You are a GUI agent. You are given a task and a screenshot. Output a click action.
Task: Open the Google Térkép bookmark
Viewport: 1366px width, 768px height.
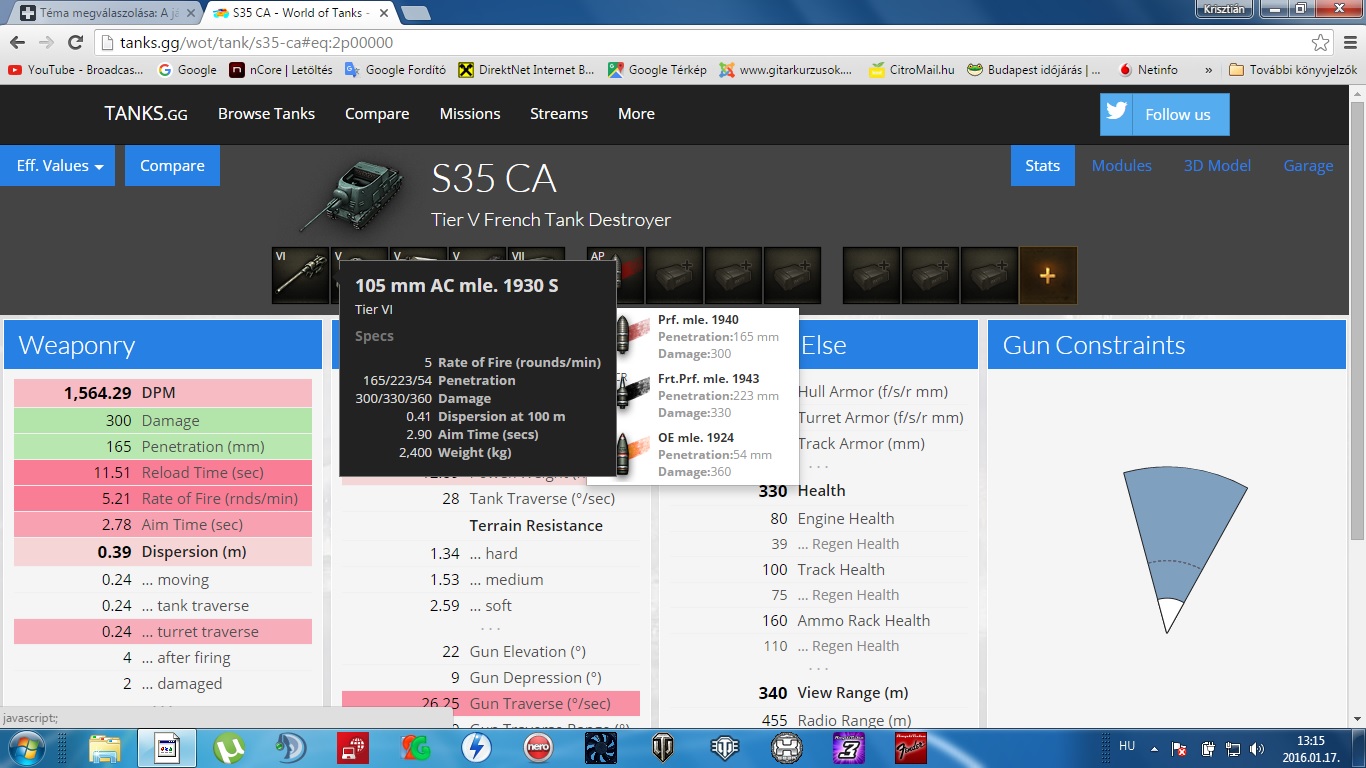[x=657, y=70]
